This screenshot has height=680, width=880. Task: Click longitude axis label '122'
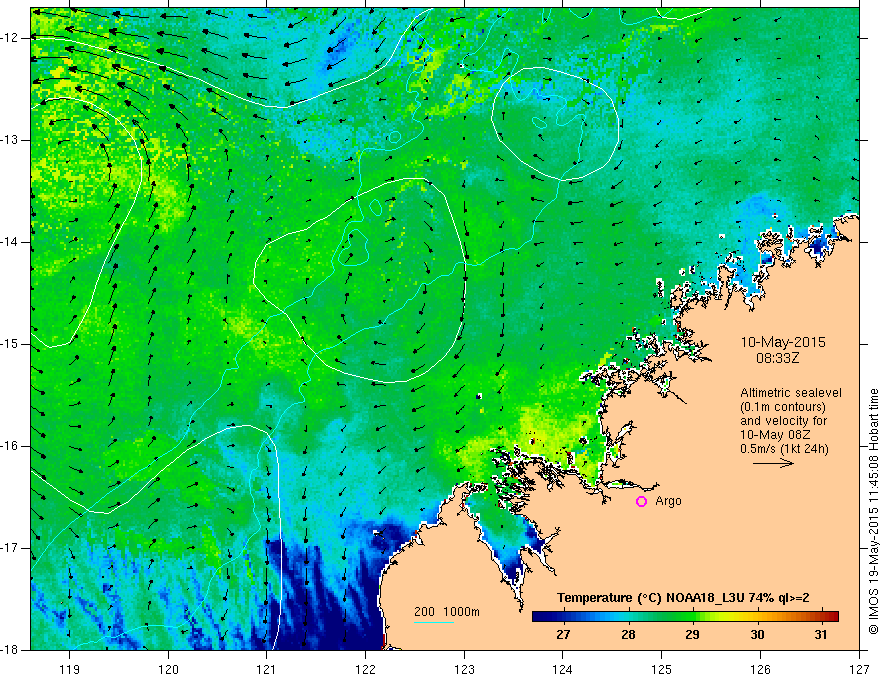tap(365, 669)
